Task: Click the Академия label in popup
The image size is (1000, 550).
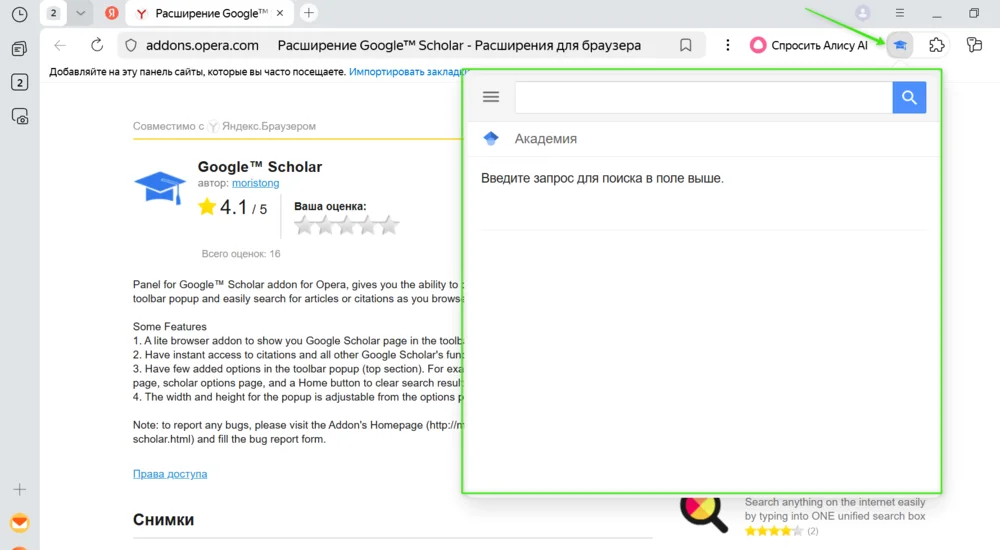Action: [x=545, y=138]
